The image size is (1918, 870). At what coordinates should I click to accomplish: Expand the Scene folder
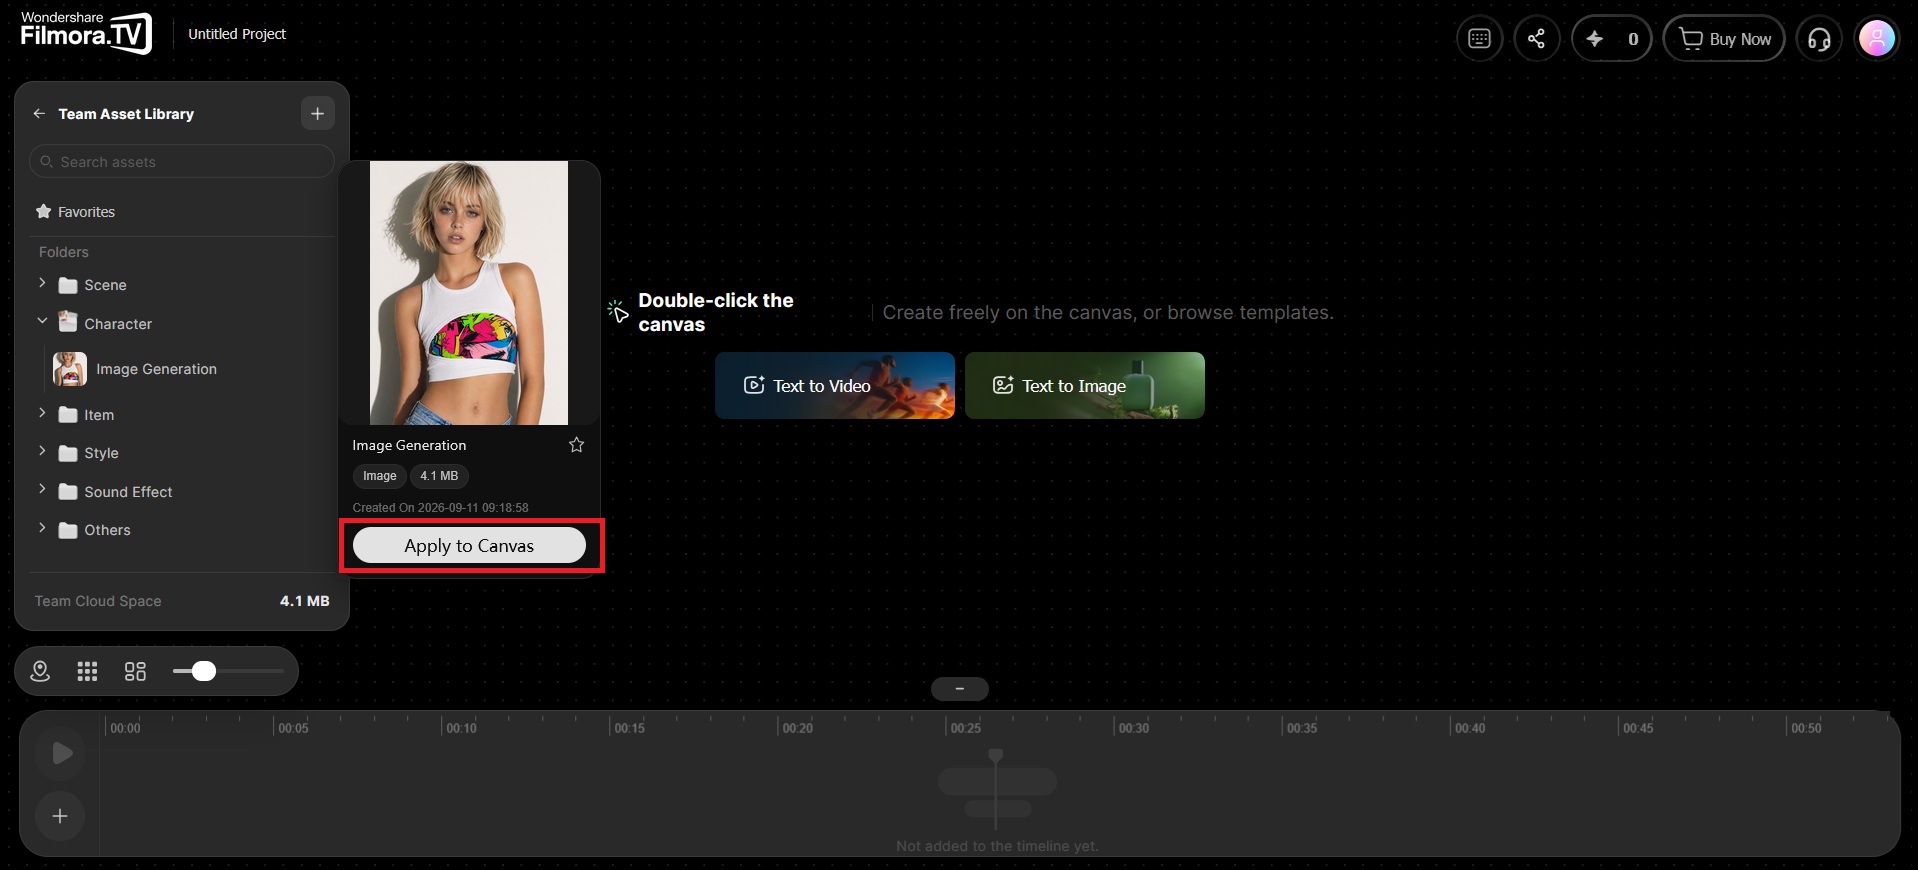click(42, 284)
